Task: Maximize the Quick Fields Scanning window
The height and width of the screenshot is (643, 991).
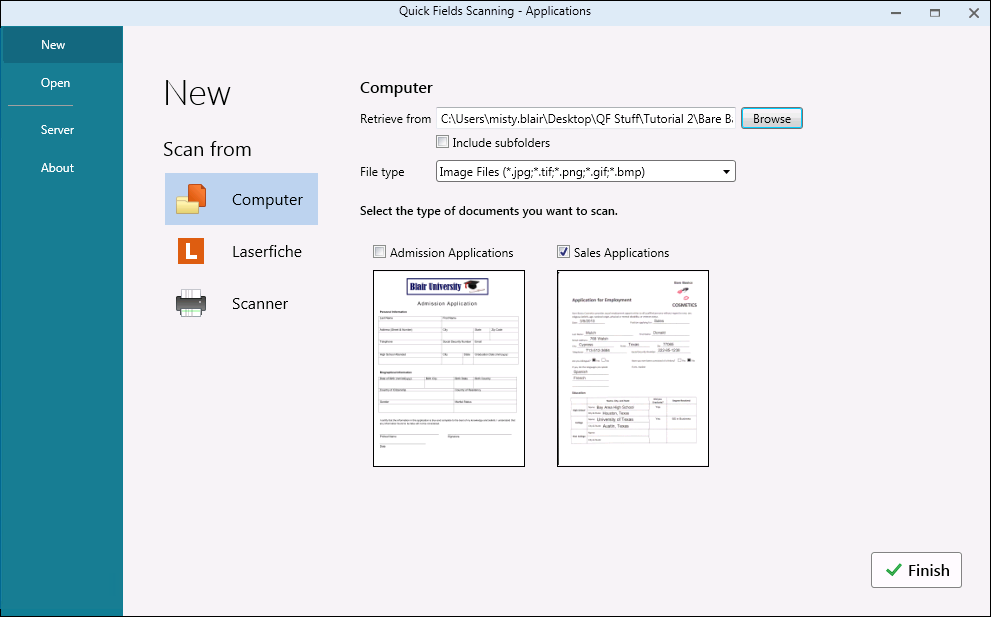Action: [934, 12]
